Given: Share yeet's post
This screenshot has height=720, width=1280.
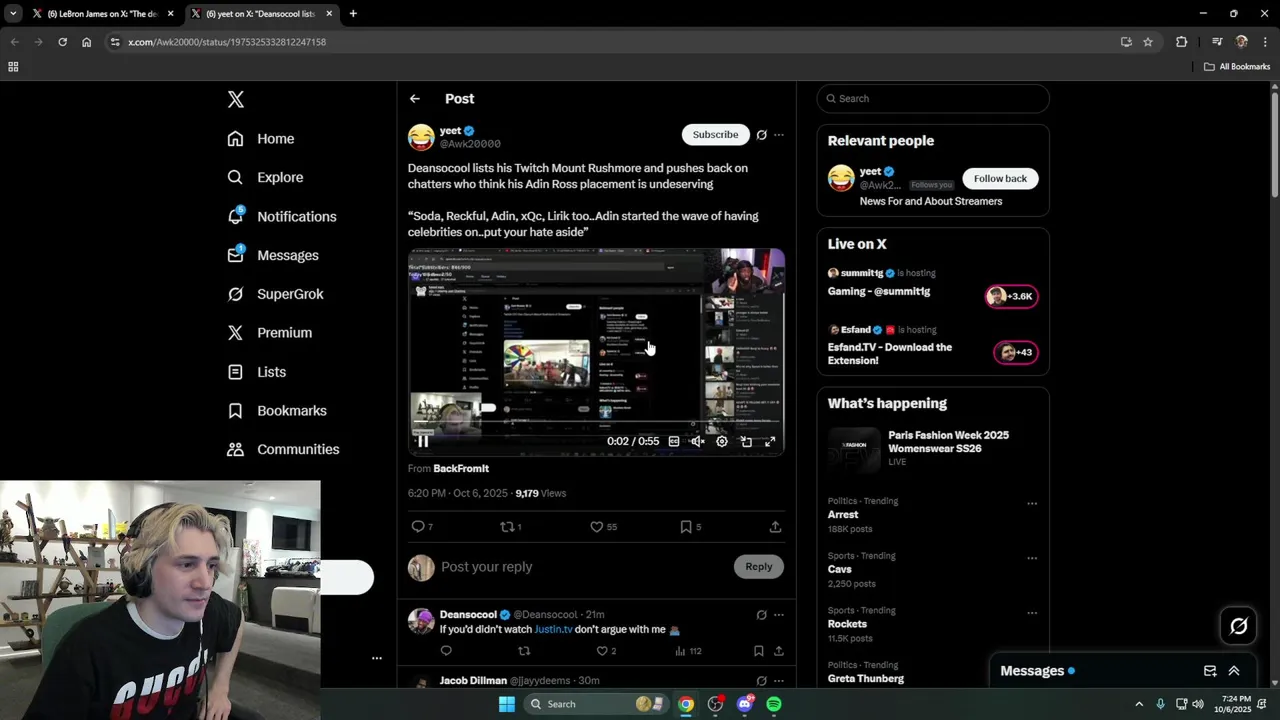Looking at the screenshot, I should (775, 526).
